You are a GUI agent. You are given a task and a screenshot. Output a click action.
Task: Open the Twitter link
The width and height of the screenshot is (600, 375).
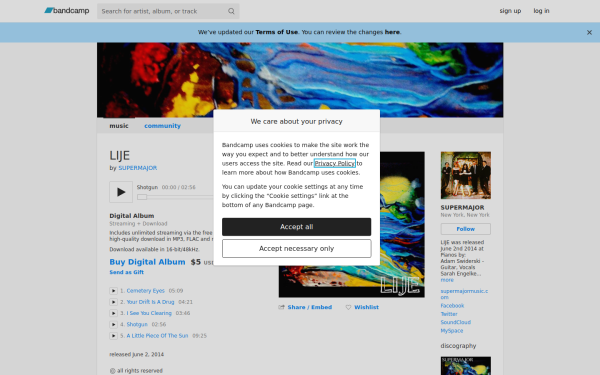[449, 314]
